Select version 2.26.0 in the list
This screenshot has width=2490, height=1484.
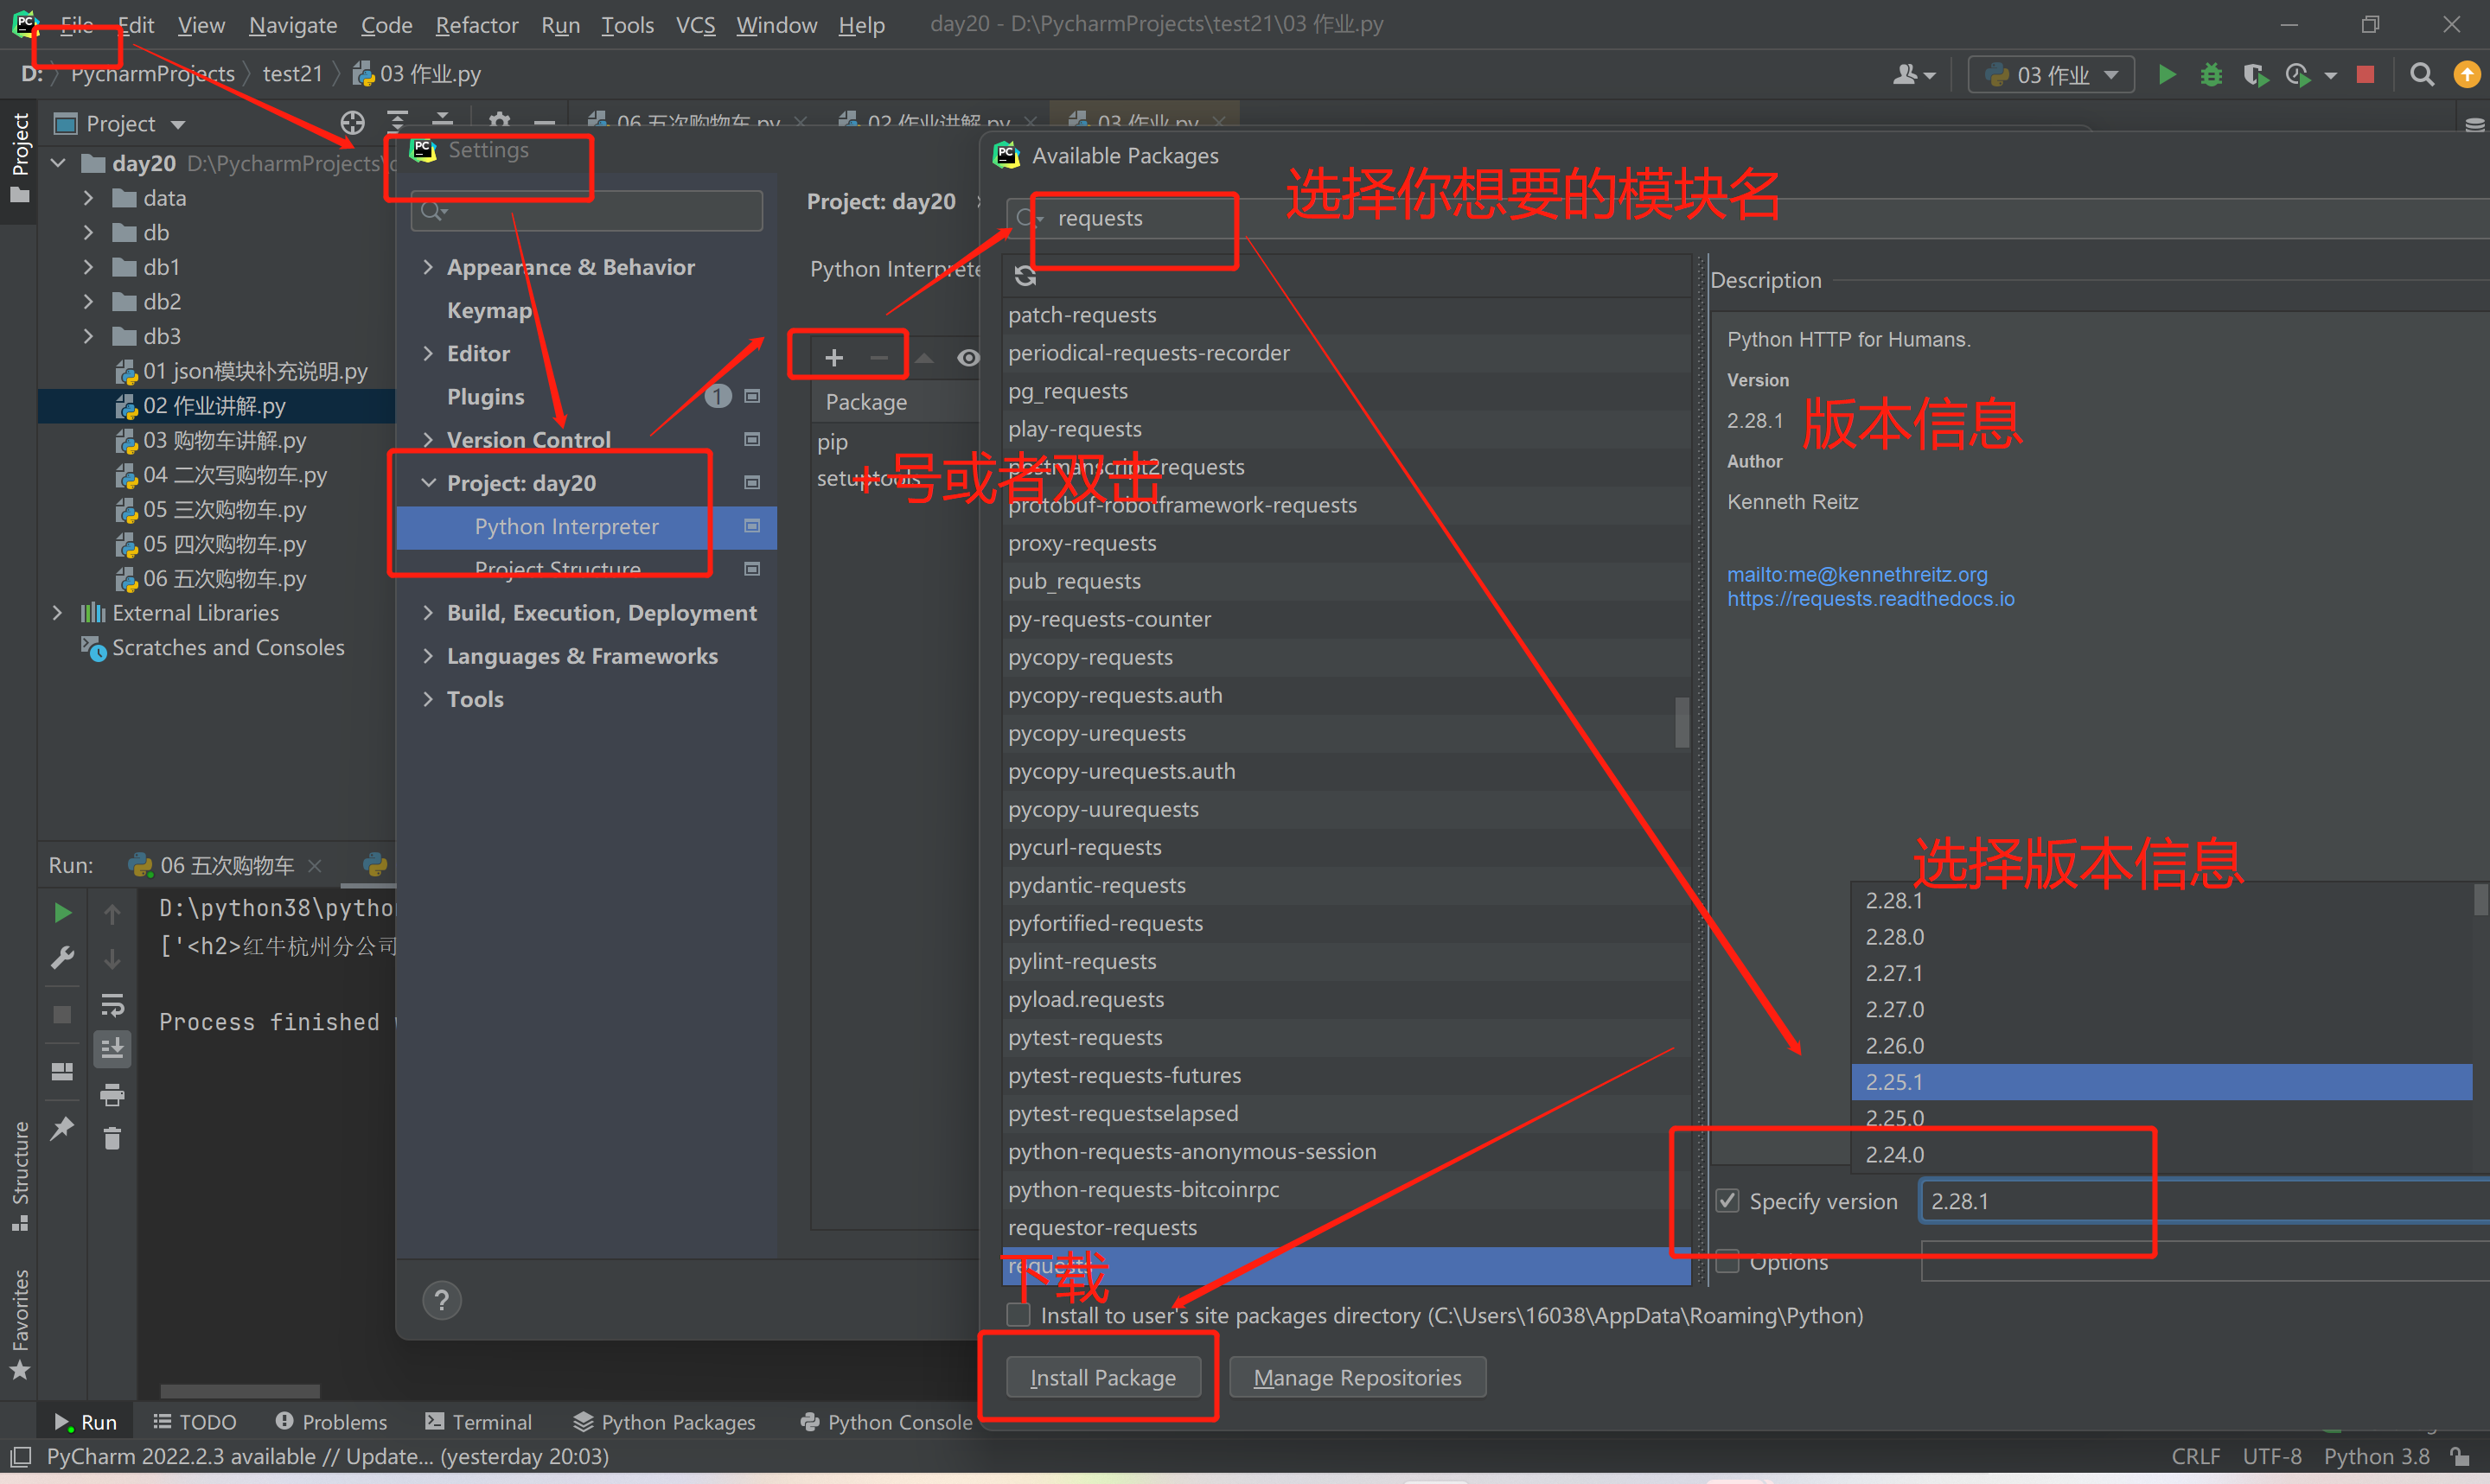pos(1894,1045)
